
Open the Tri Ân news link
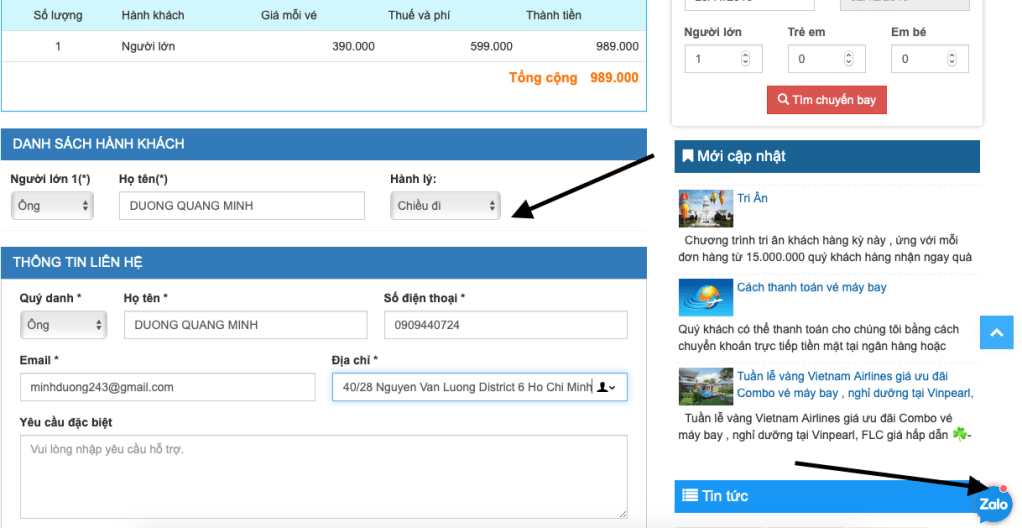(752, 198)
